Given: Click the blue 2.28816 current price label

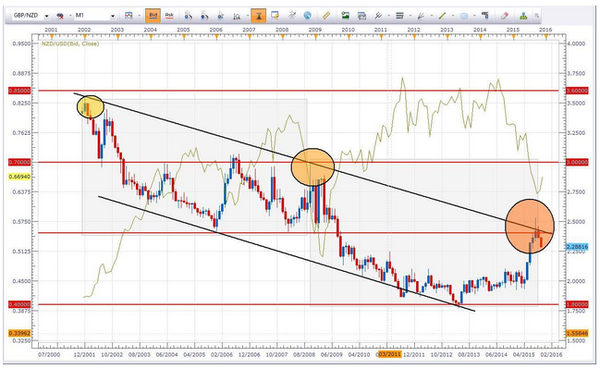Looking at the screenshot, I should tap(577, 247).
